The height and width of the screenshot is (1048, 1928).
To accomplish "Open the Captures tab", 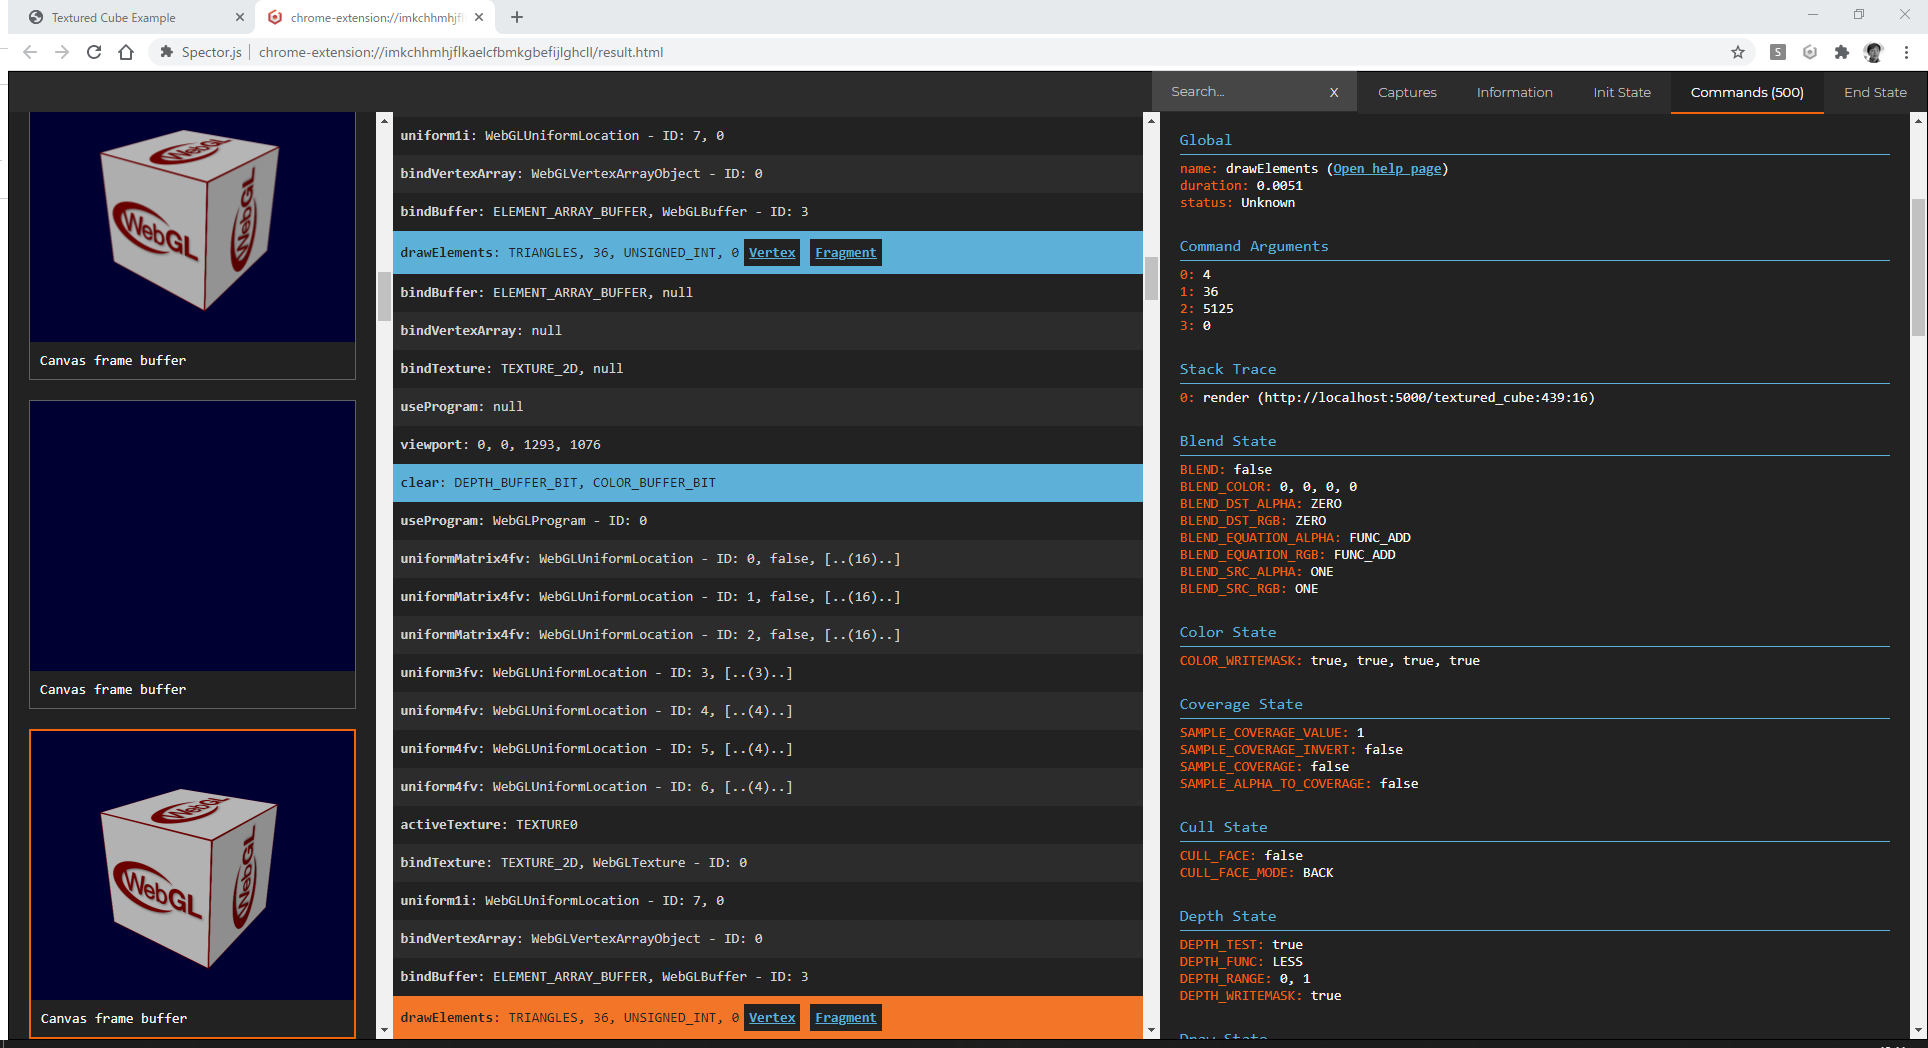I will tap(1407, 92).
